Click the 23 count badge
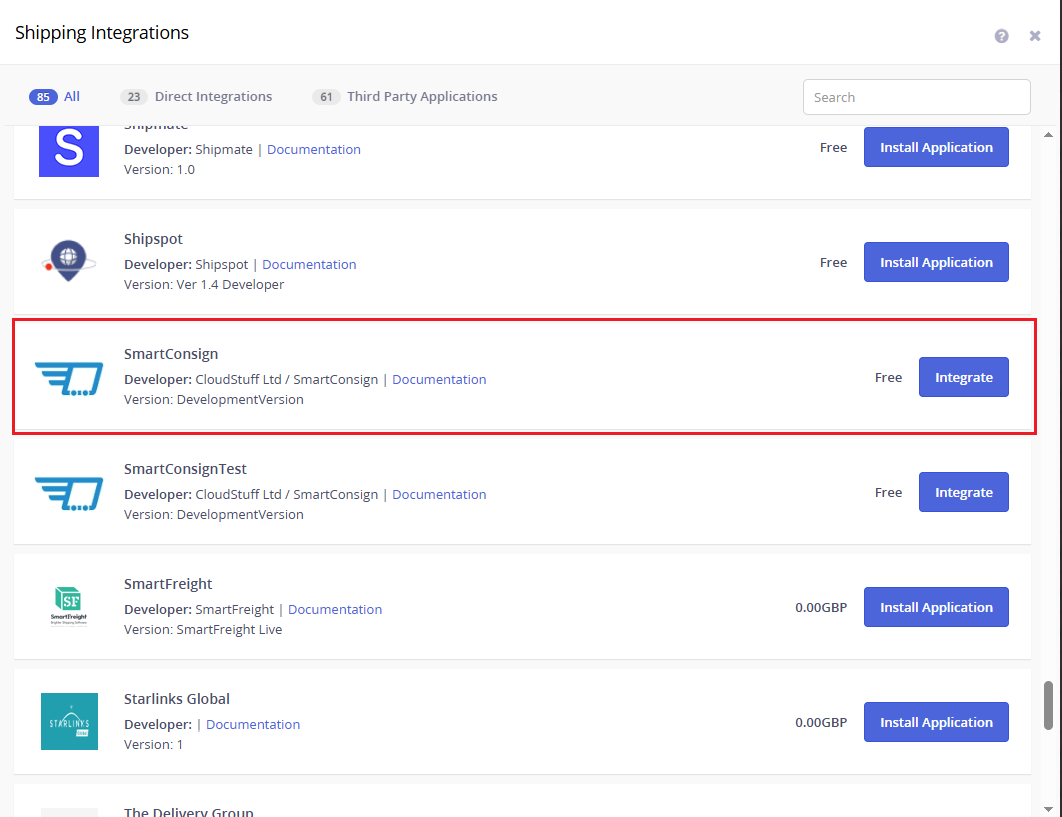1062x817 pixels. point(134,97)
